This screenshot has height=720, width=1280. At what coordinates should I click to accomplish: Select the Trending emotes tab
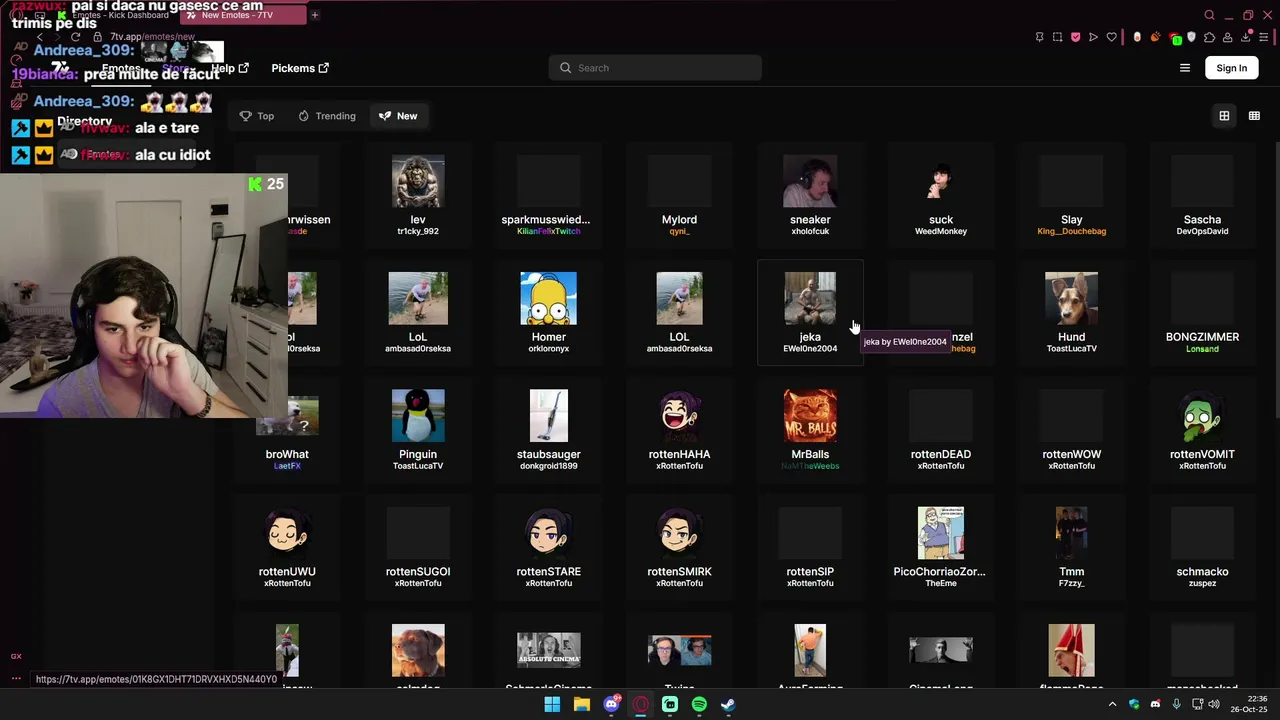tap(327, 116)
